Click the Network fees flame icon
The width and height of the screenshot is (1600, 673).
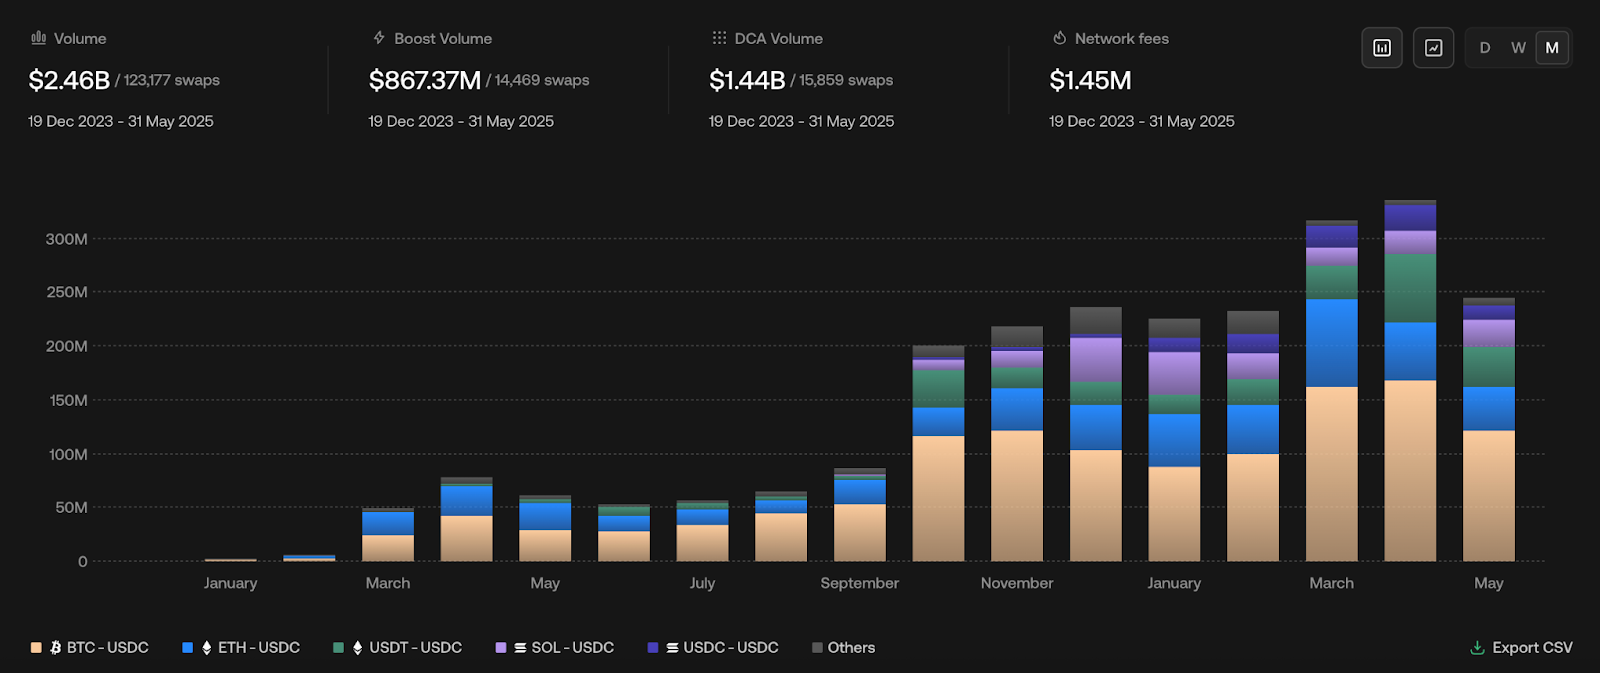pyautogui.click(x=1060, y=38)
